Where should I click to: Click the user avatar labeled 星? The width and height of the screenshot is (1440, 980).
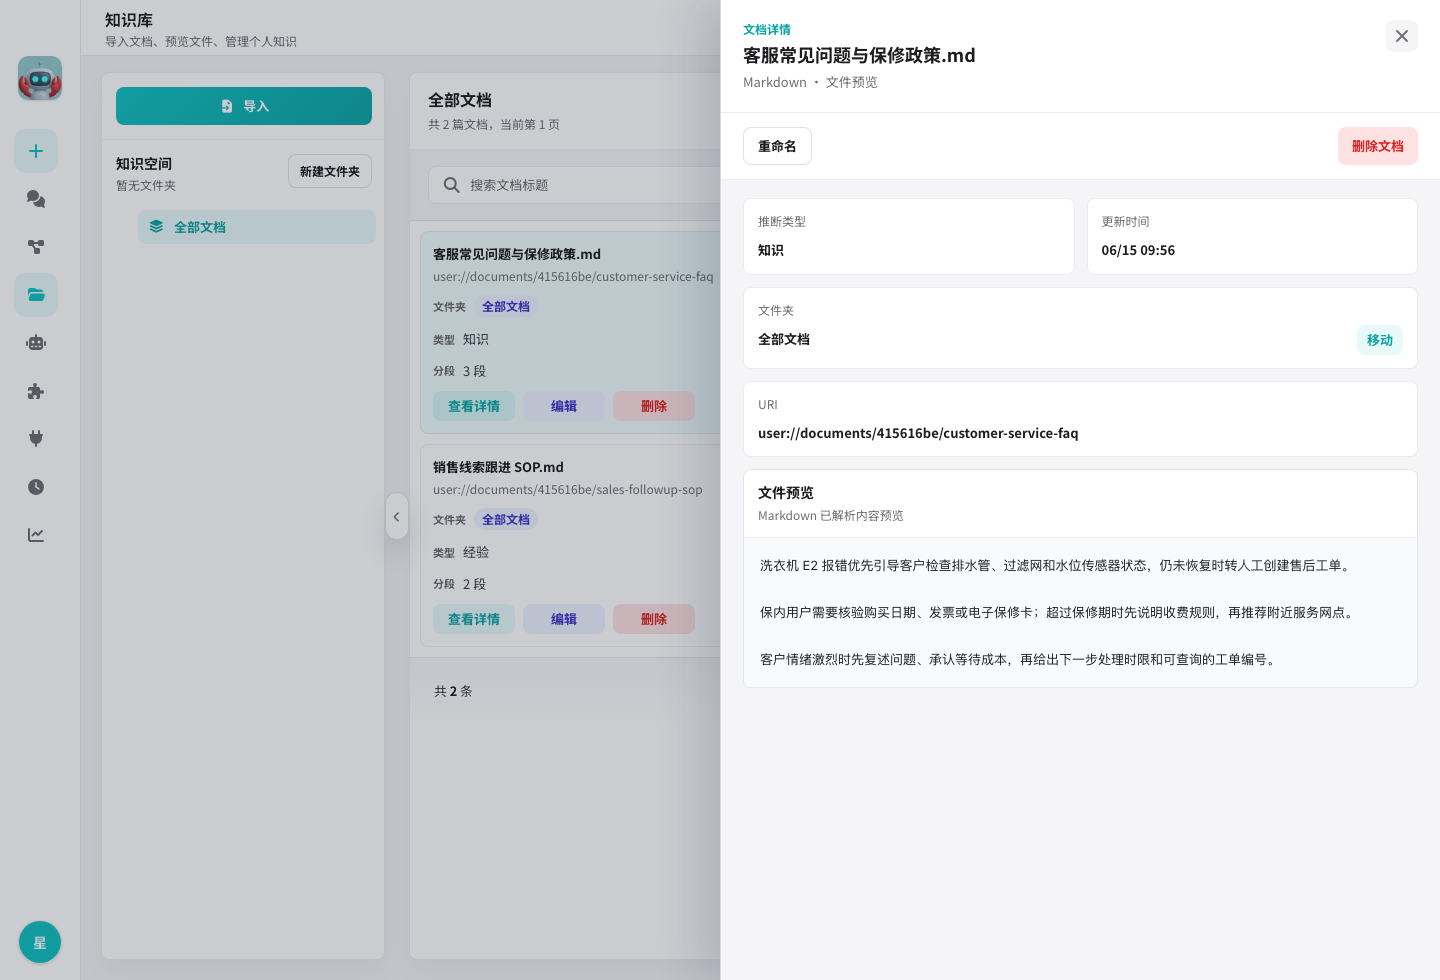[40, 942]
